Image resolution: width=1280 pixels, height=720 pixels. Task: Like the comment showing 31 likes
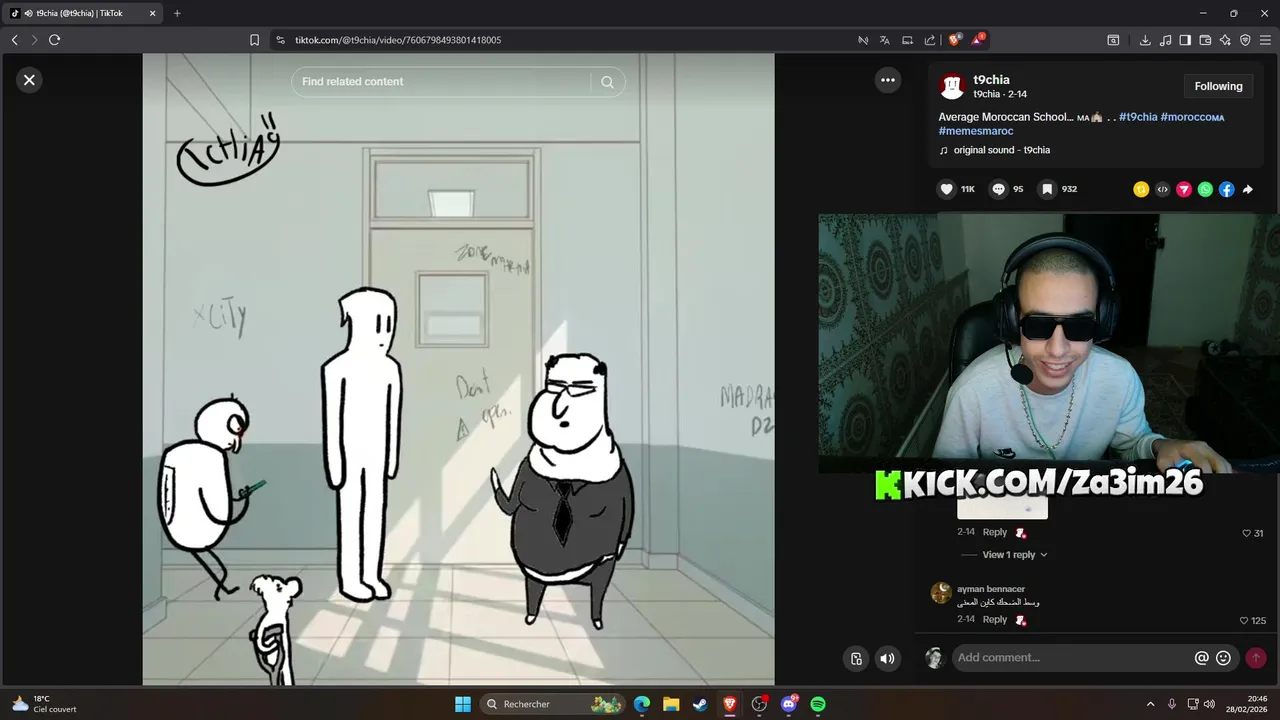pos(1246,533)
